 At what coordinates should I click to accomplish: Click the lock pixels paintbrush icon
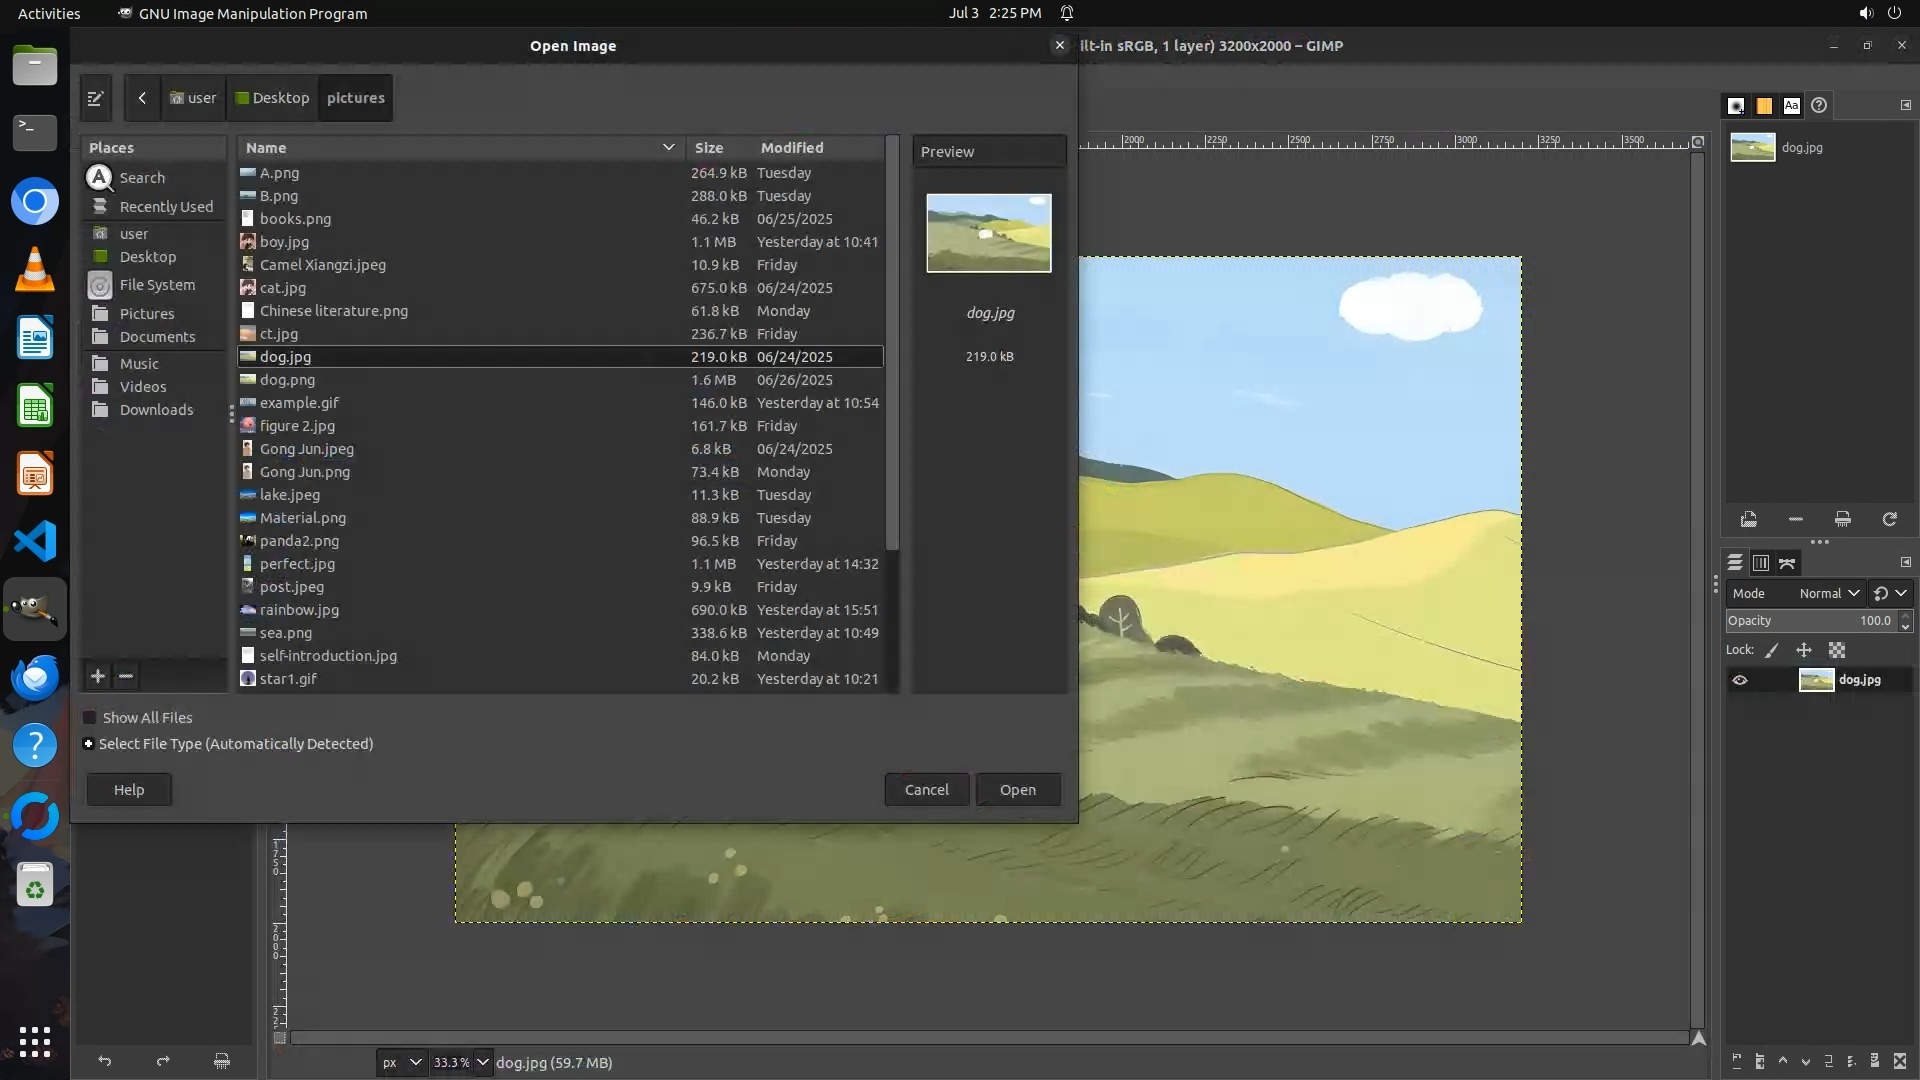[1772, 650]
